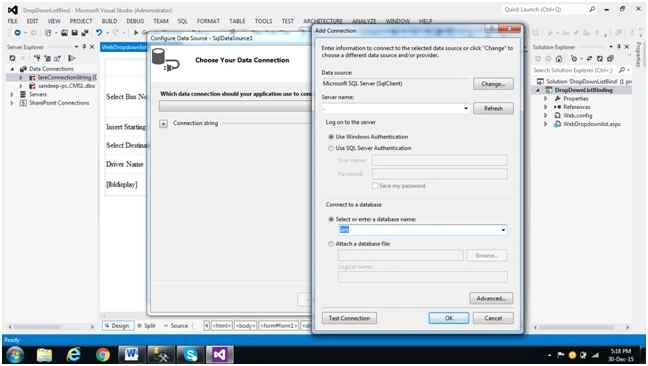Viewport: 648px width, 366px height.
Task: Click the Test Connection button
Action: pyautogui.click(x=349, y=318)
